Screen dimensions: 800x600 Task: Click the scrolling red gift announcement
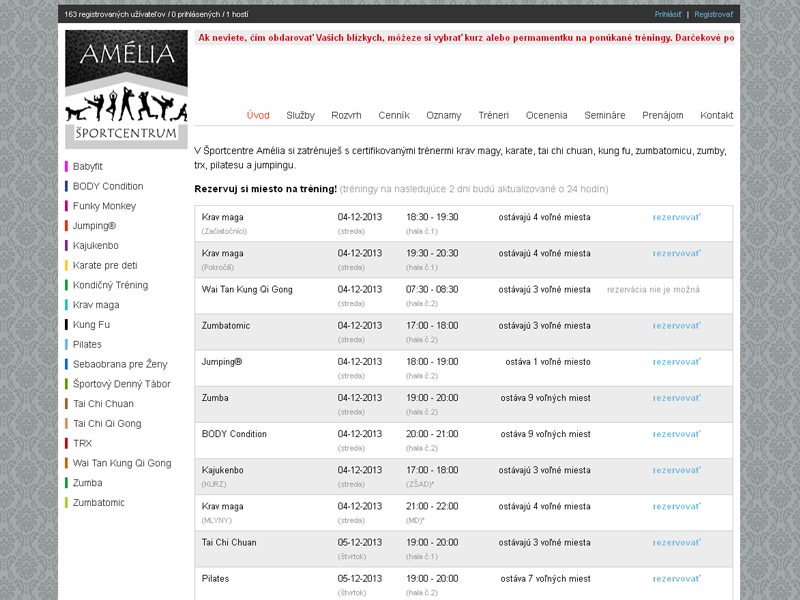point(465,38)
